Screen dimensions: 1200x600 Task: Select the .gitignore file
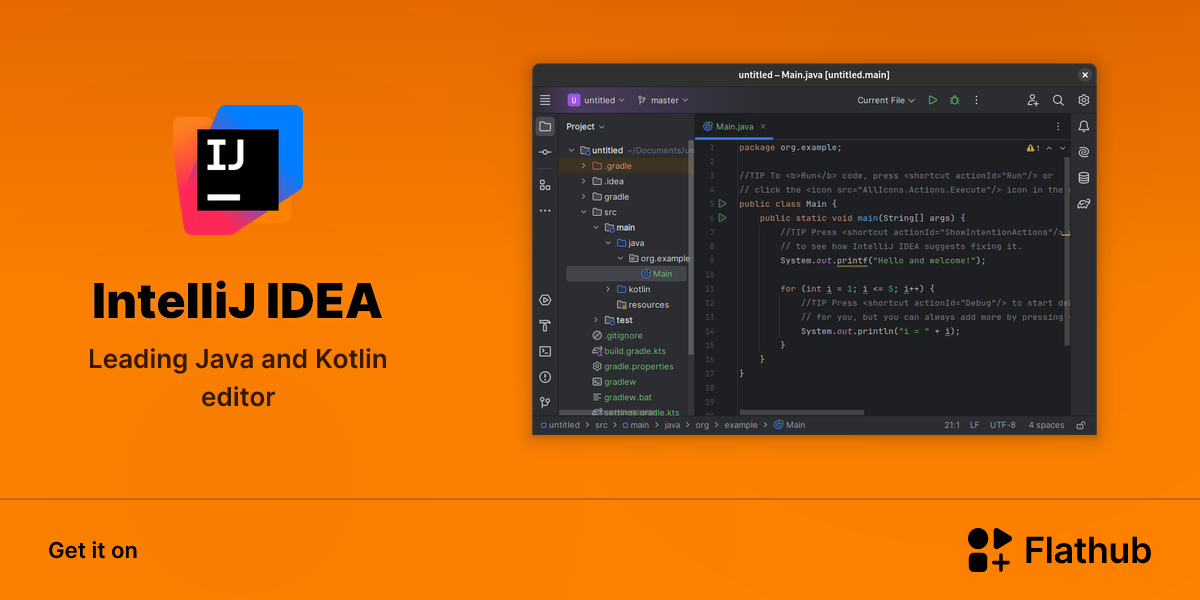(x=617, y=336)
